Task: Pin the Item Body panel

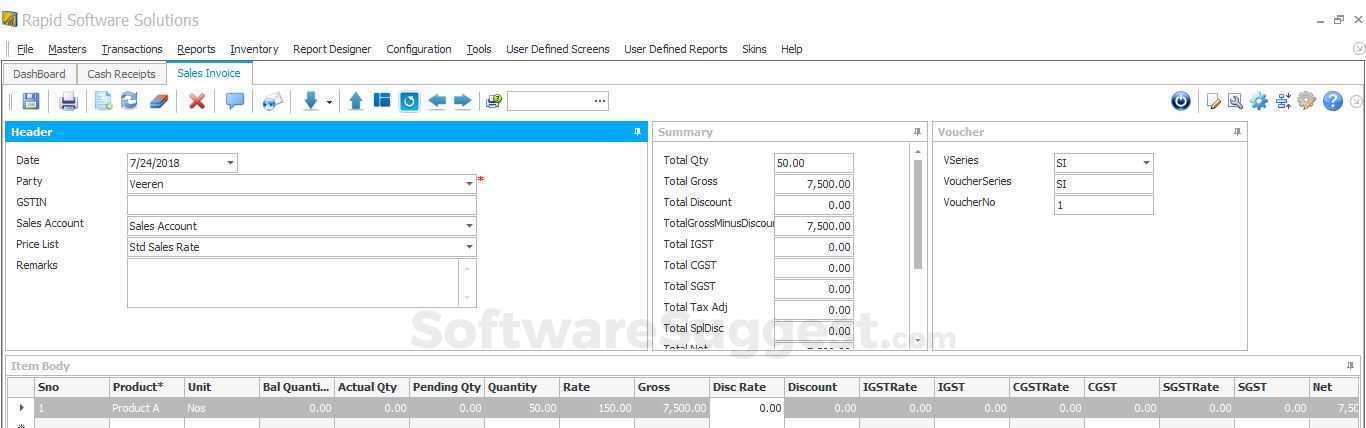Action: 1350,366
